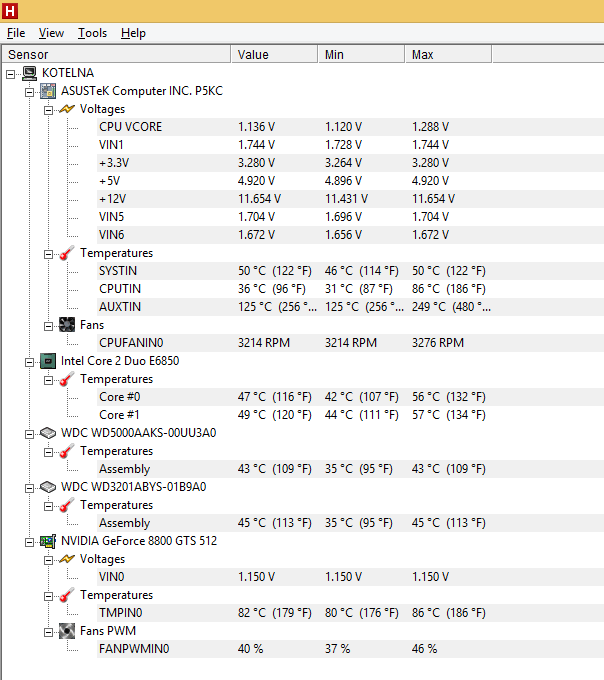Collapse the NVIDIA Fans PWM group
The width and height of the screenshot is (604, 680).
click(49, 633)
